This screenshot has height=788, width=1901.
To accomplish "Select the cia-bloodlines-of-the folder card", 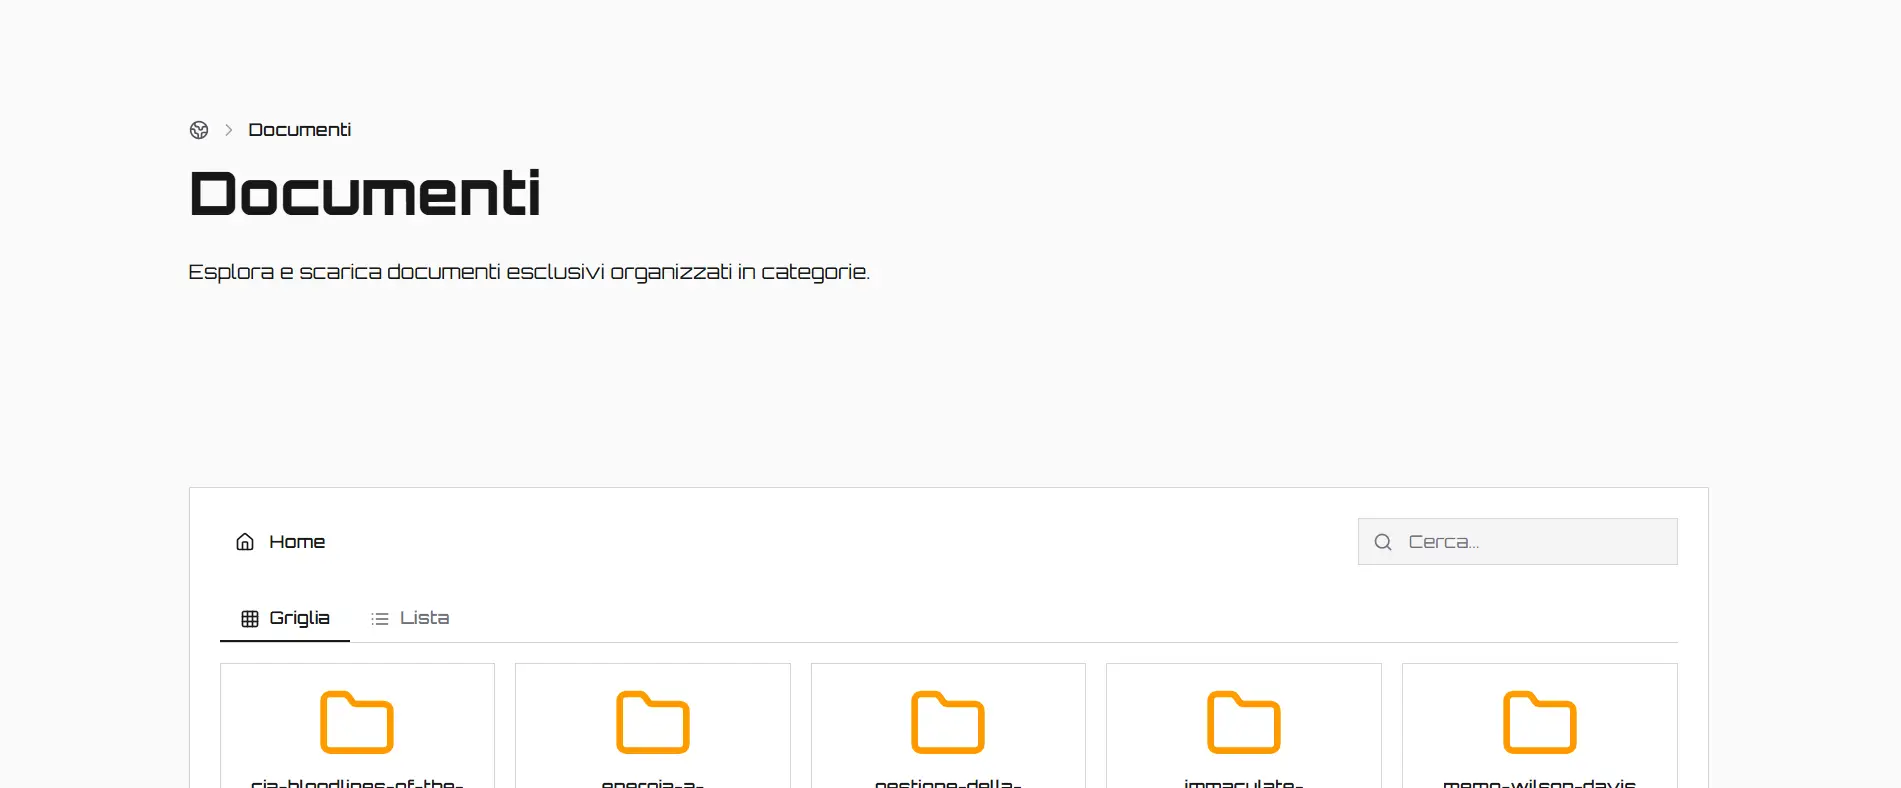I will [x=357, y=726].
